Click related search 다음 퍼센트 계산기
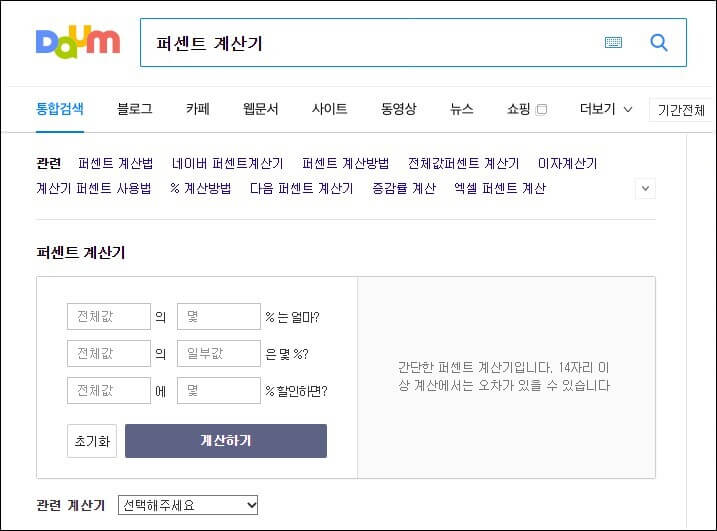 point(302,188)
